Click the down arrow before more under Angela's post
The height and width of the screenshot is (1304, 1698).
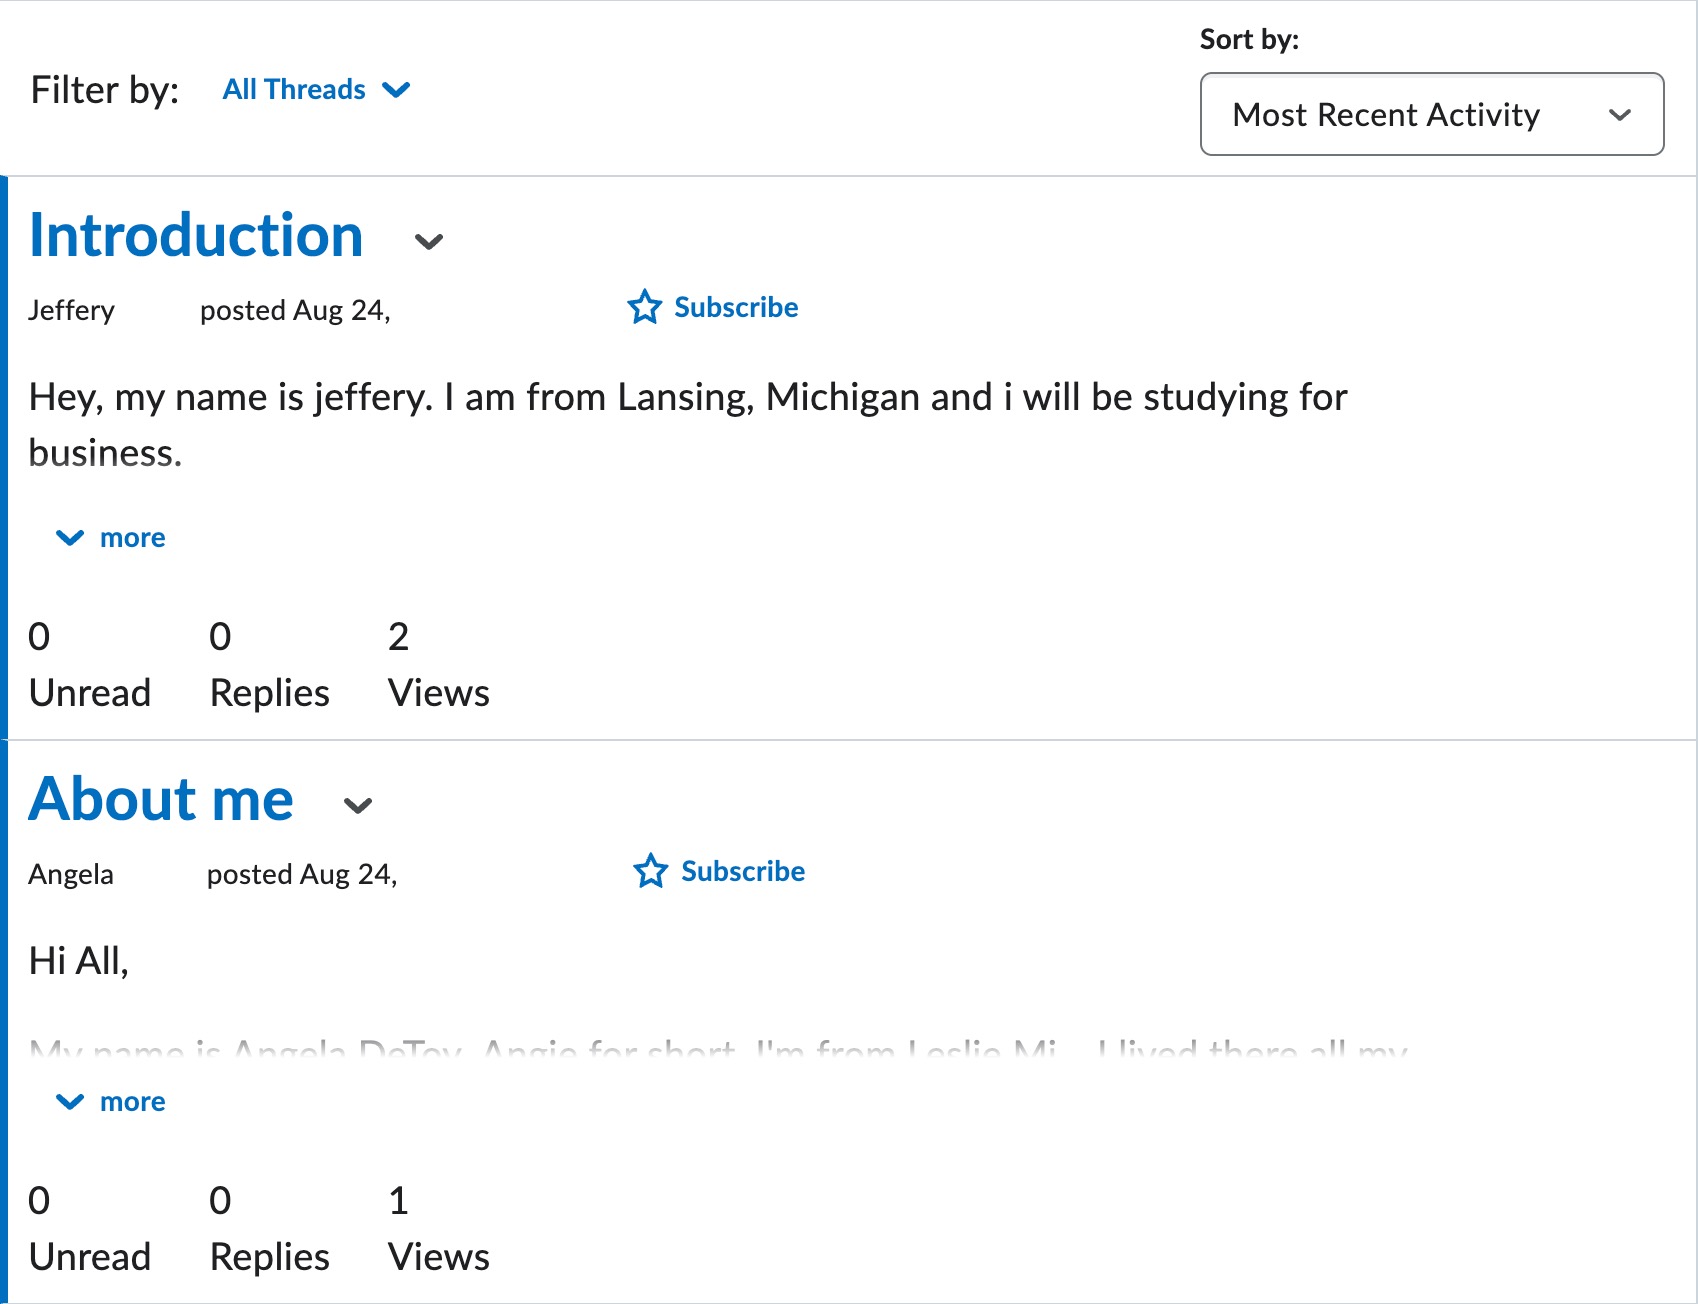tap(70, 1102)
